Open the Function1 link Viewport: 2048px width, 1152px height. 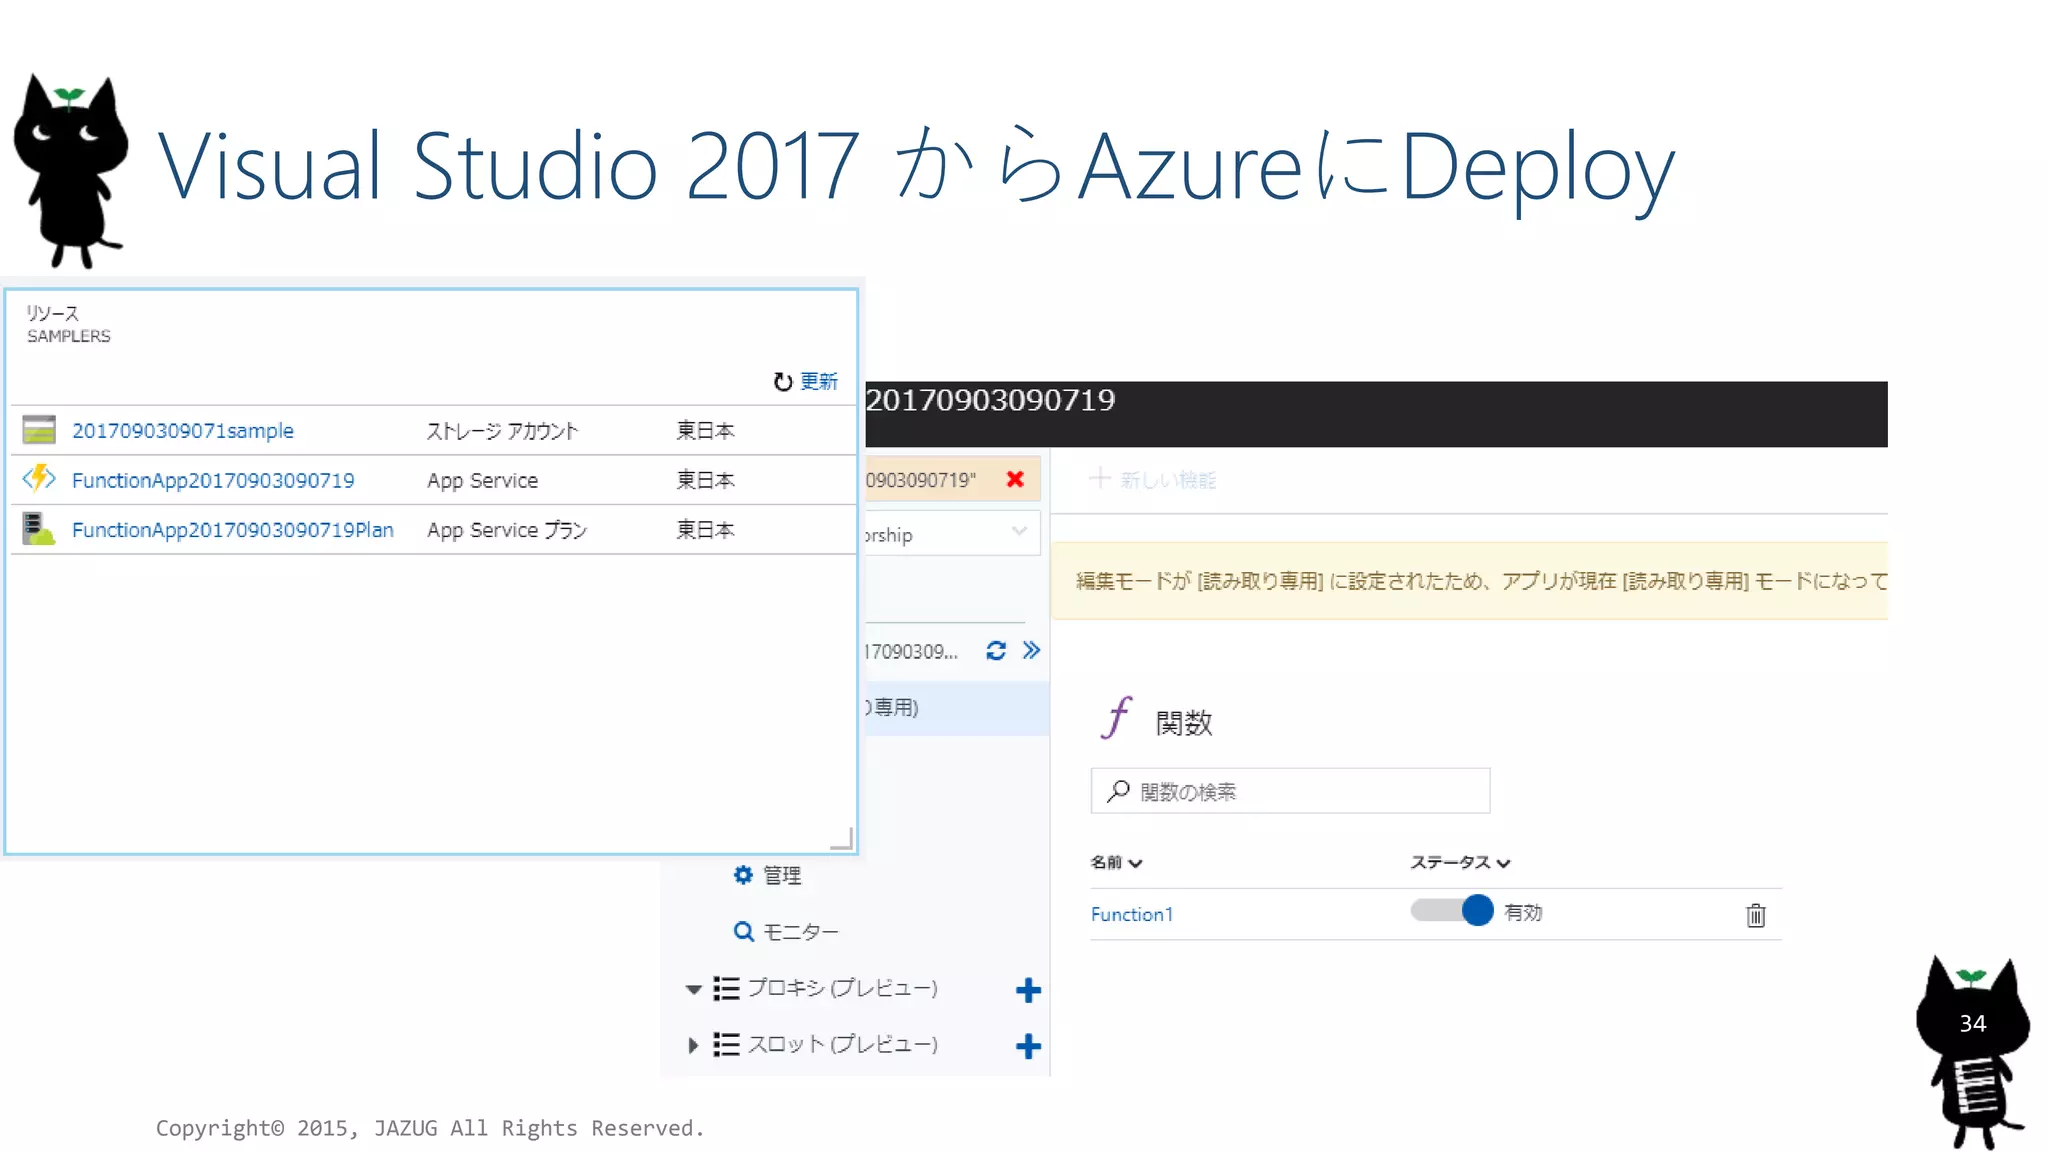point(1131,914)
